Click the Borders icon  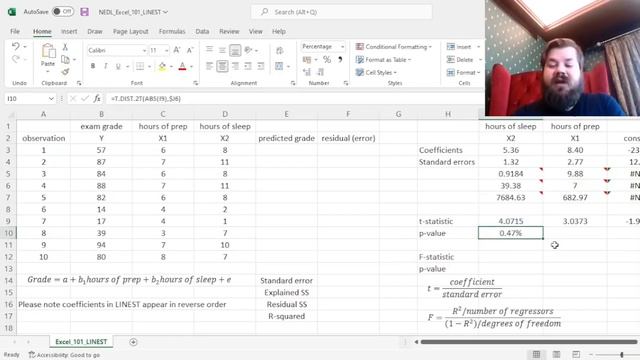pos(140,66)
